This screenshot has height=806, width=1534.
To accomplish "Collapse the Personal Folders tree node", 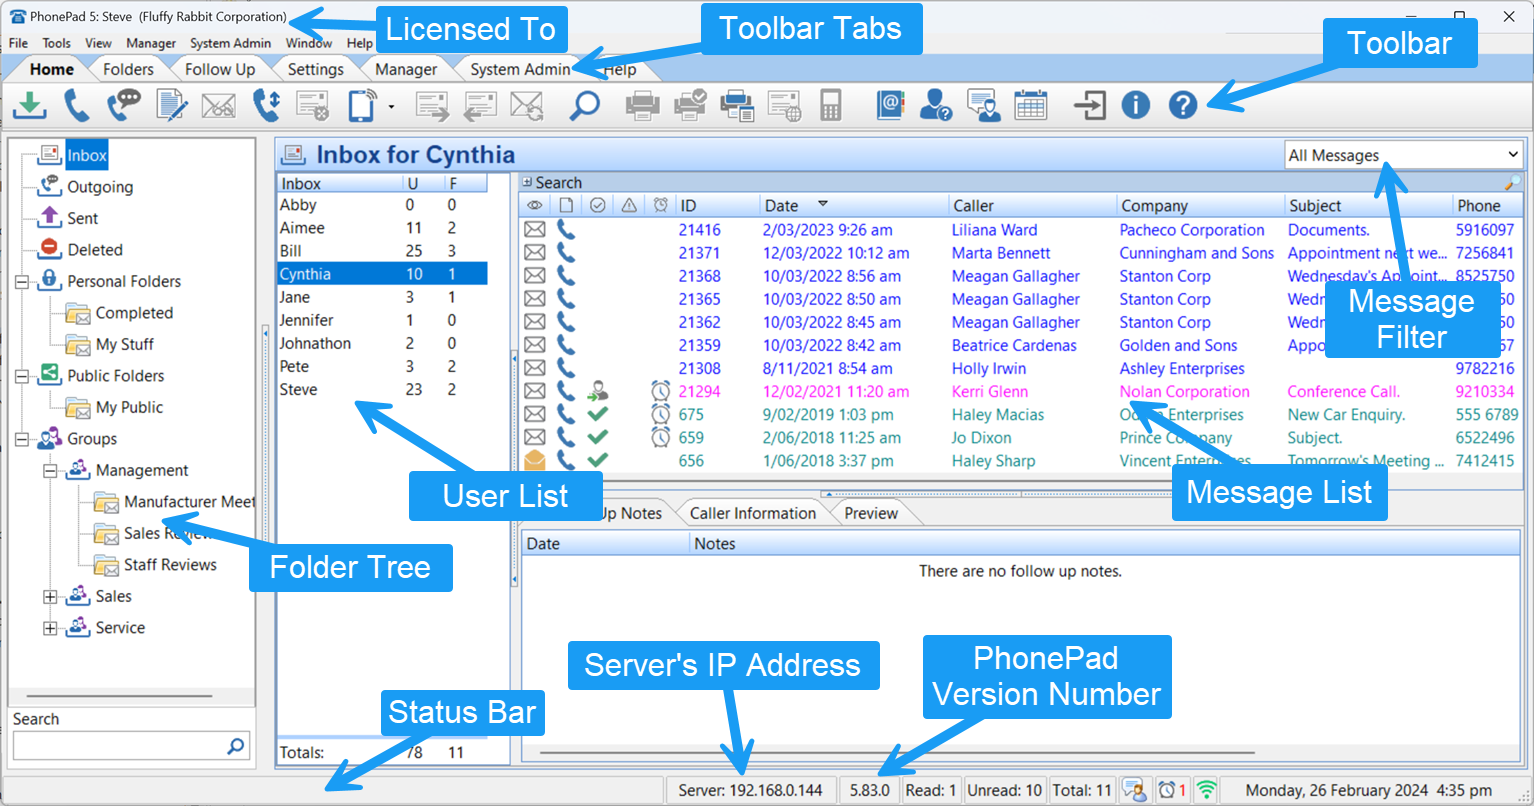I will pyautogui.click(x=22, y=282).
